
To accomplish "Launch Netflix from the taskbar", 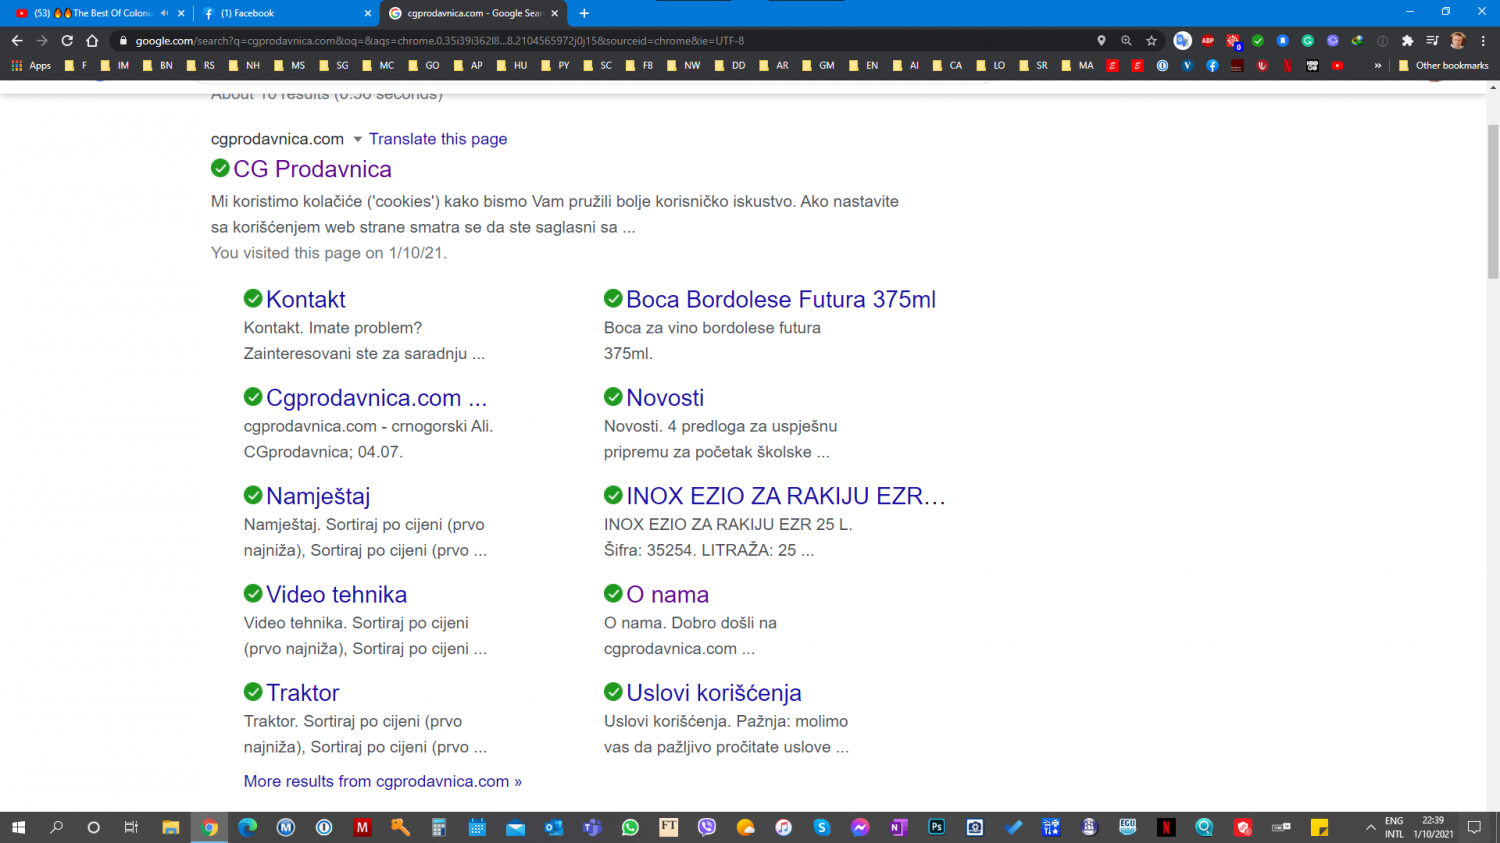I will [x=1166, y=827].
